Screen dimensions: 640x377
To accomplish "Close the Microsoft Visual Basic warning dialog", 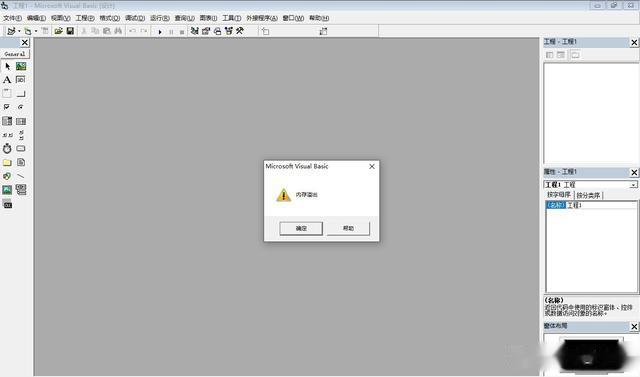I will [372, 166].
